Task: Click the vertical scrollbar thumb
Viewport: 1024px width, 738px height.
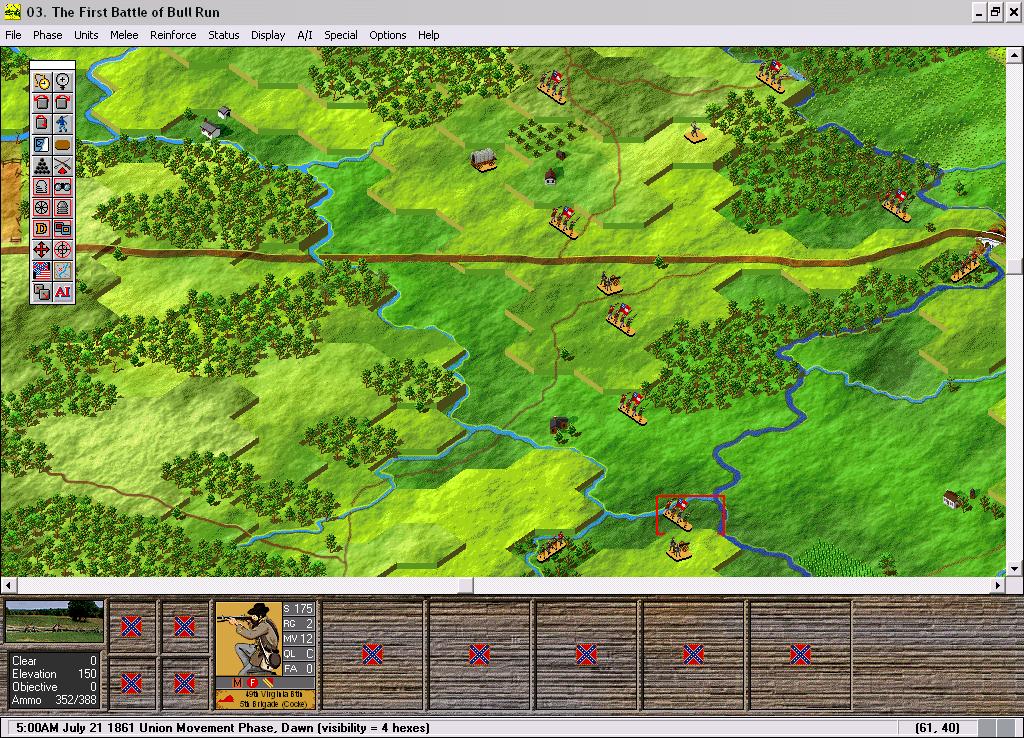Action: pyautogui.click(x=1014, y=266)
